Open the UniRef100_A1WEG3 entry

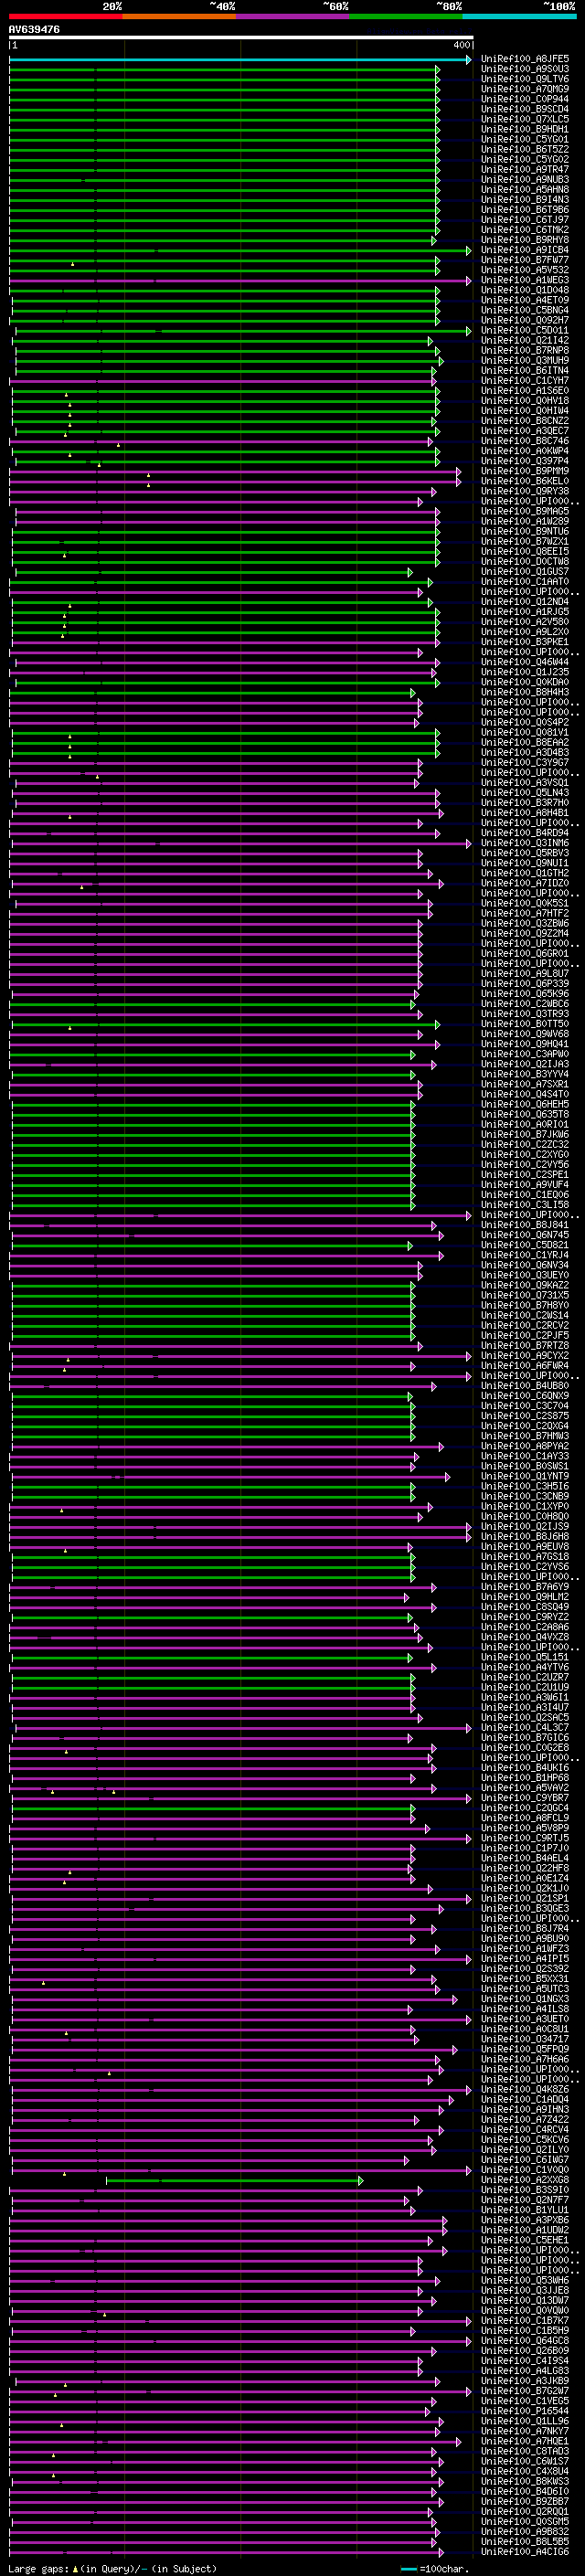tap(525, 280)
